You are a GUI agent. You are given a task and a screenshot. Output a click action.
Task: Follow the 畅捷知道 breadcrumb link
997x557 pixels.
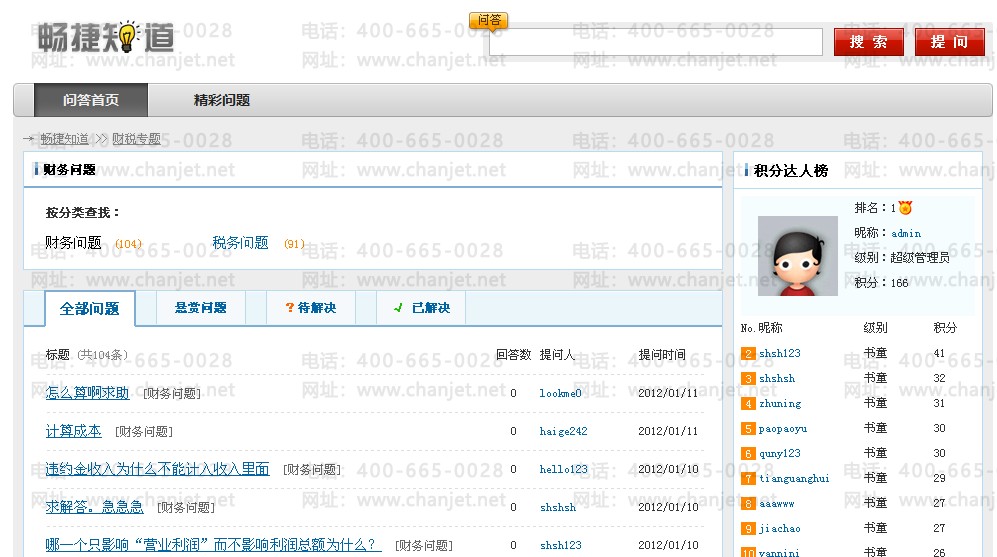pos(65,139)
